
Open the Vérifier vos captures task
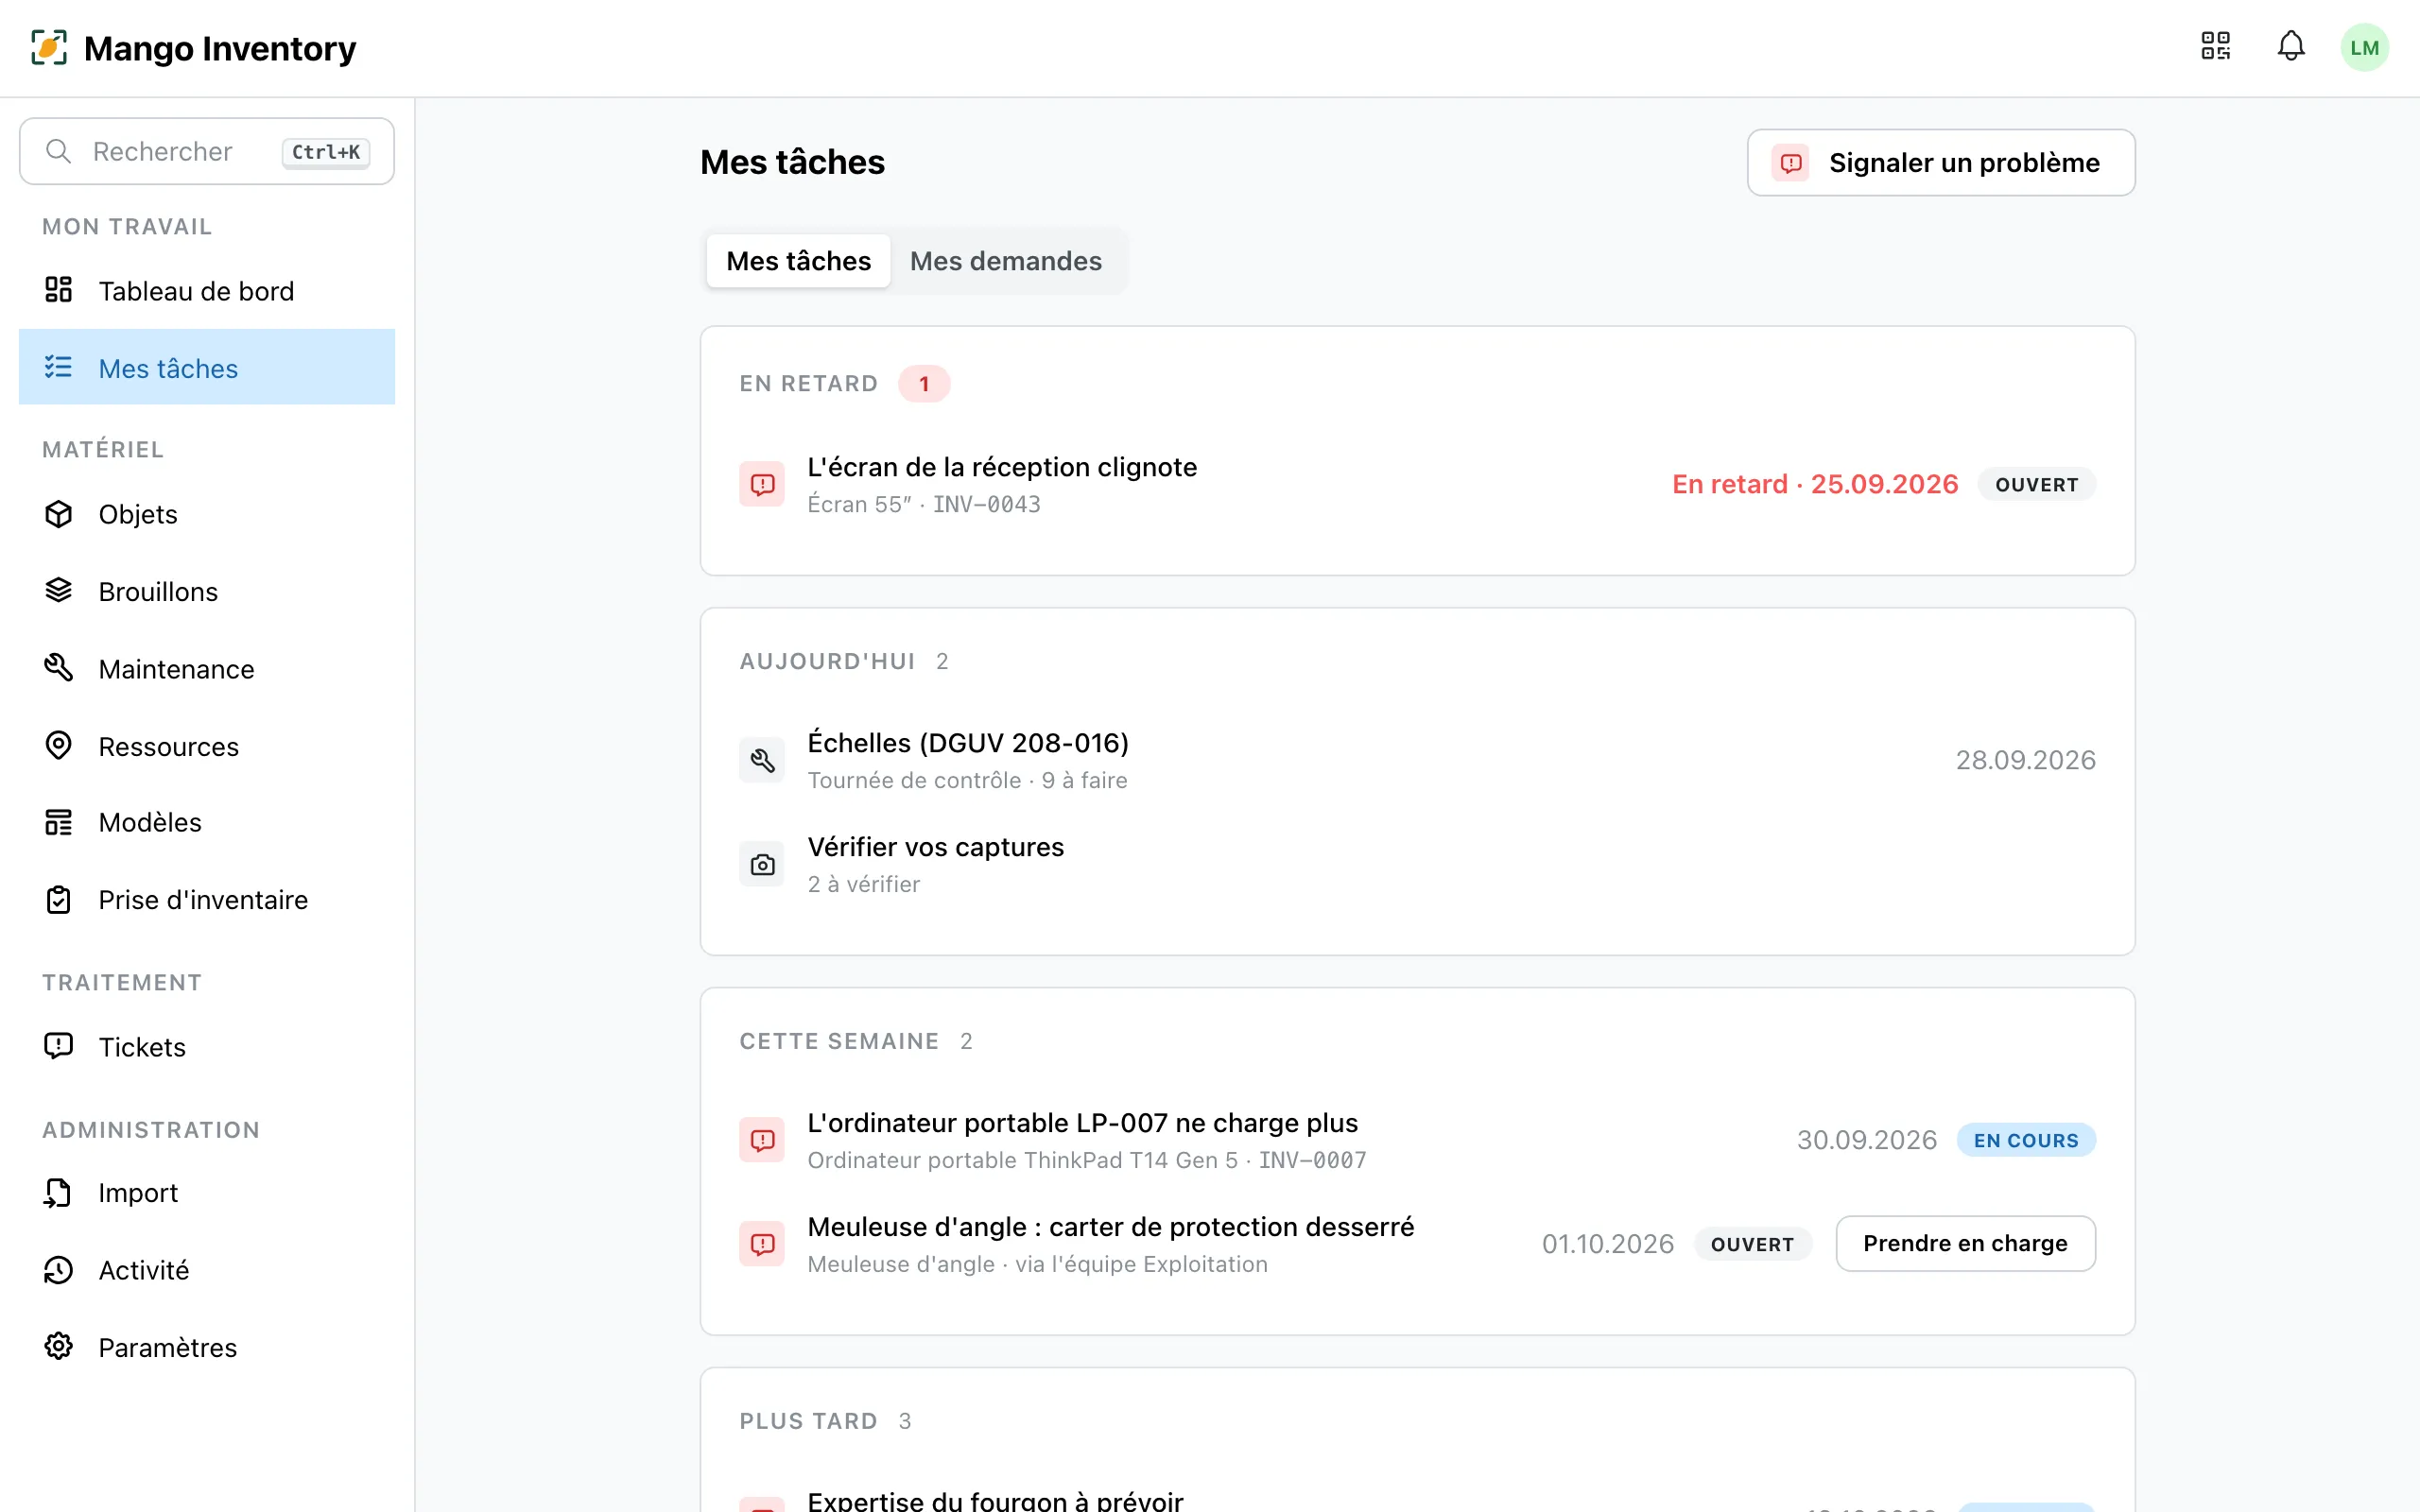[x=1417, y=864]
